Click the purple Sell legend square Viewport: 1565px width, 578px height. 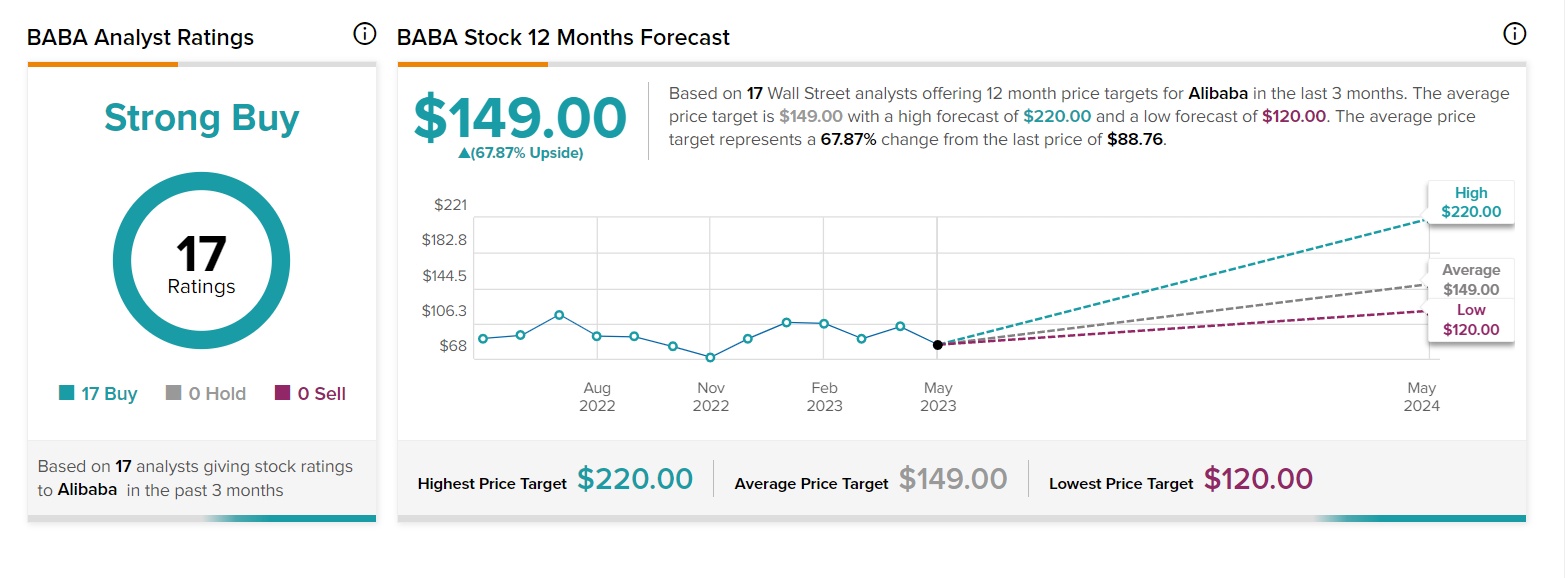pyautogui.click(x=282, y=393)
